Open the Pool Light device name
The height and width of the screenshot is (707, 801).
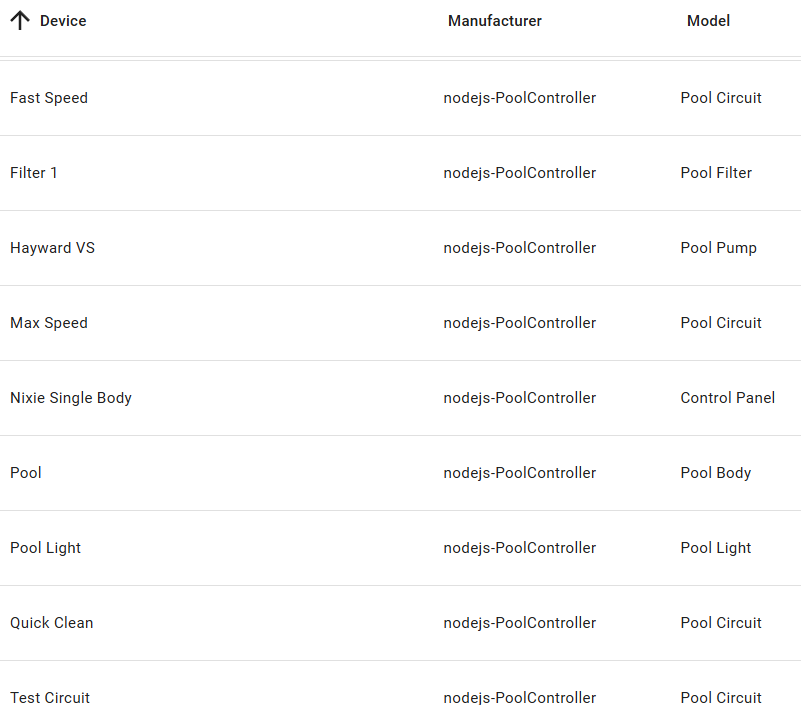tap(45, 548)
